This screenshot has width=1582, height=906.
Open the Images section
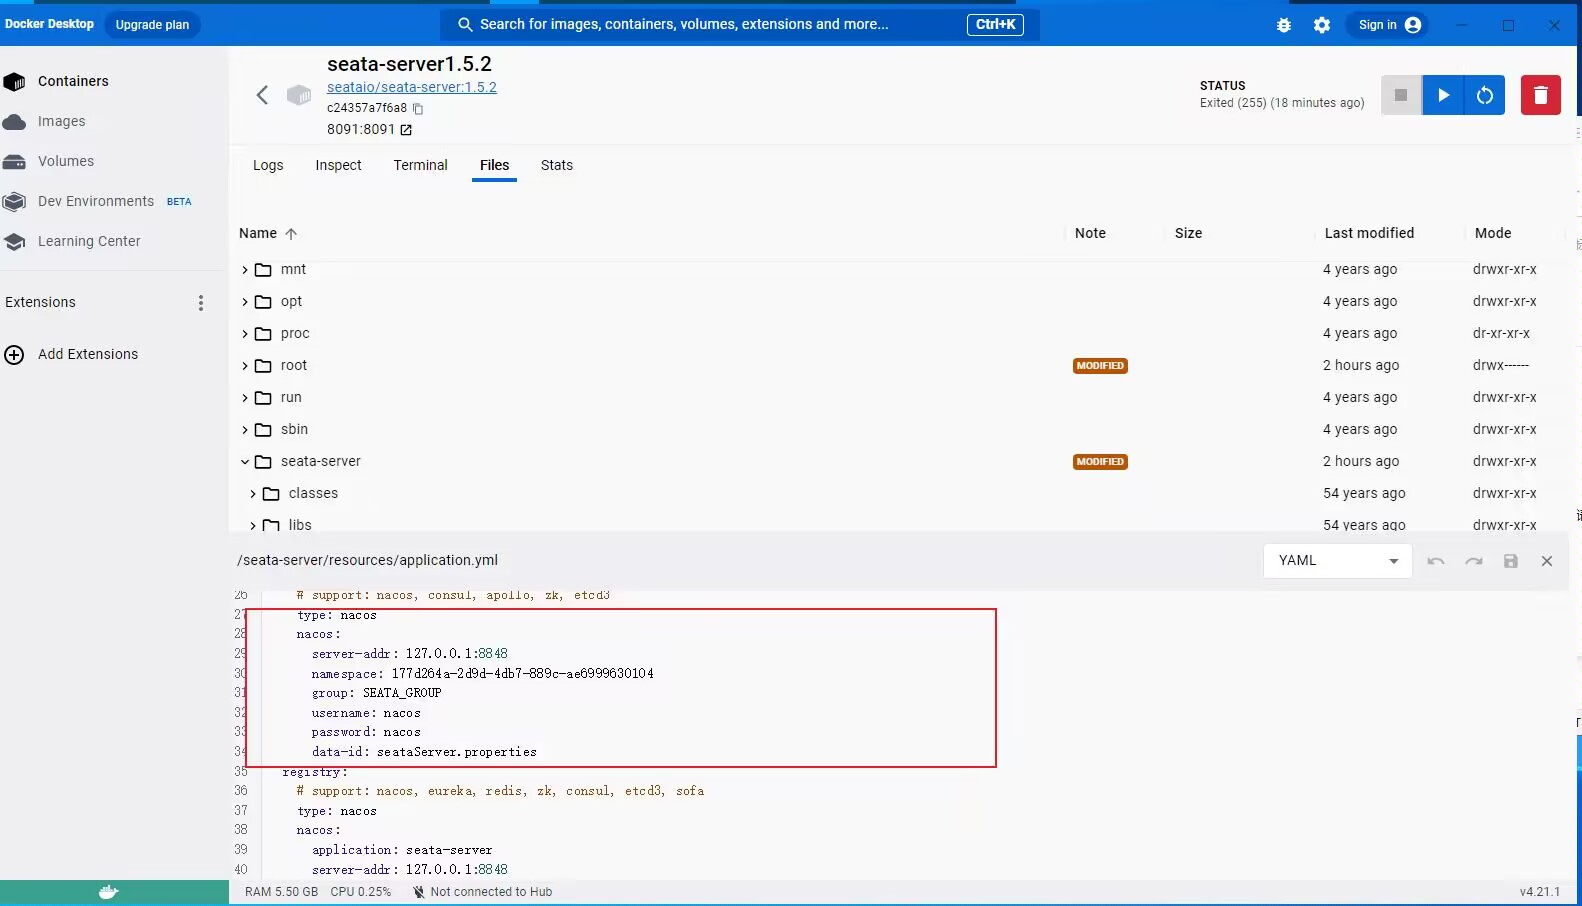pos(61,121)
